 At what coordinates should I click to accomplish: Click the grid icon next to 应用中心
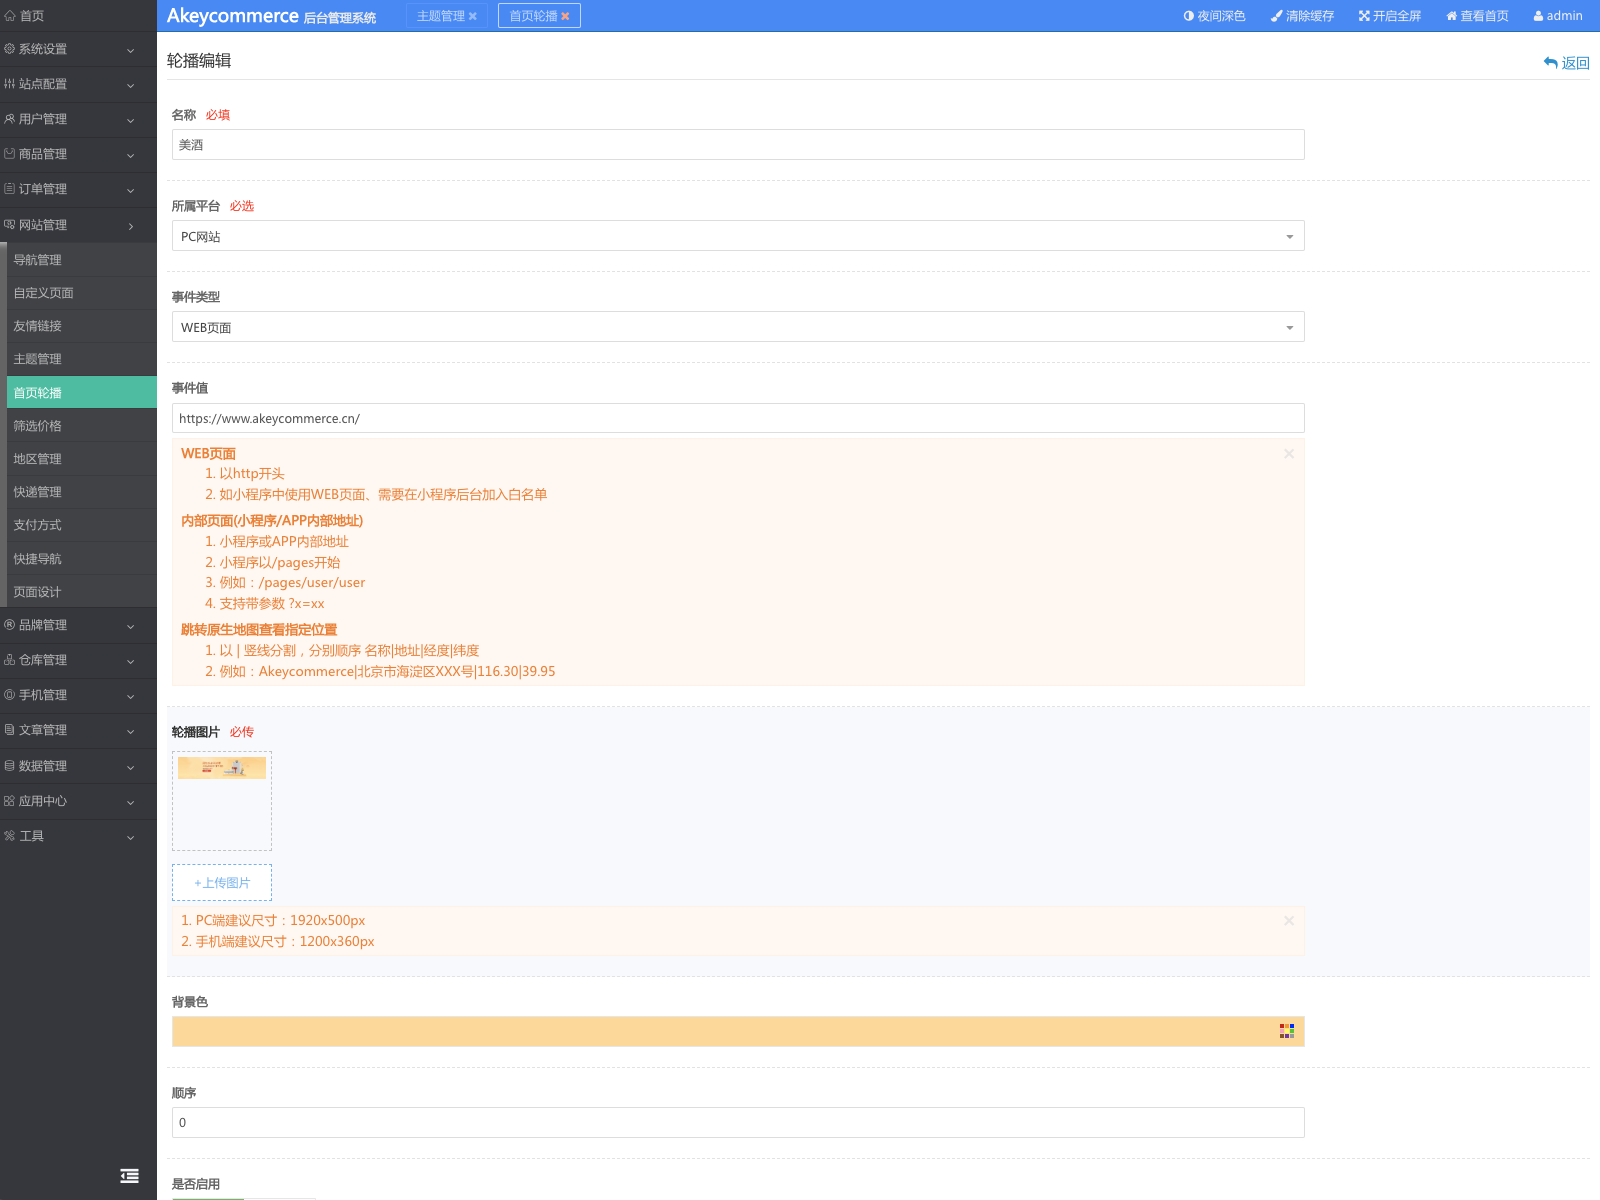(10, 801)
